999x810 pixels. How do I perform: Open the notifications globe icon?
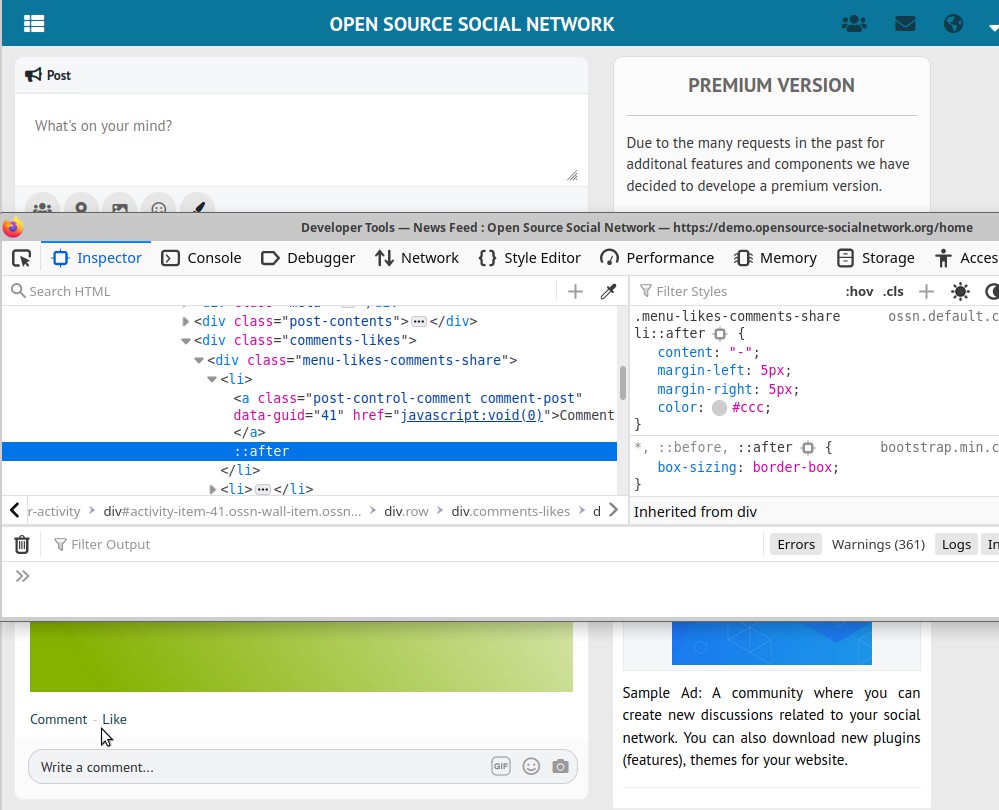pyautogui.click(x=954, y=23)
